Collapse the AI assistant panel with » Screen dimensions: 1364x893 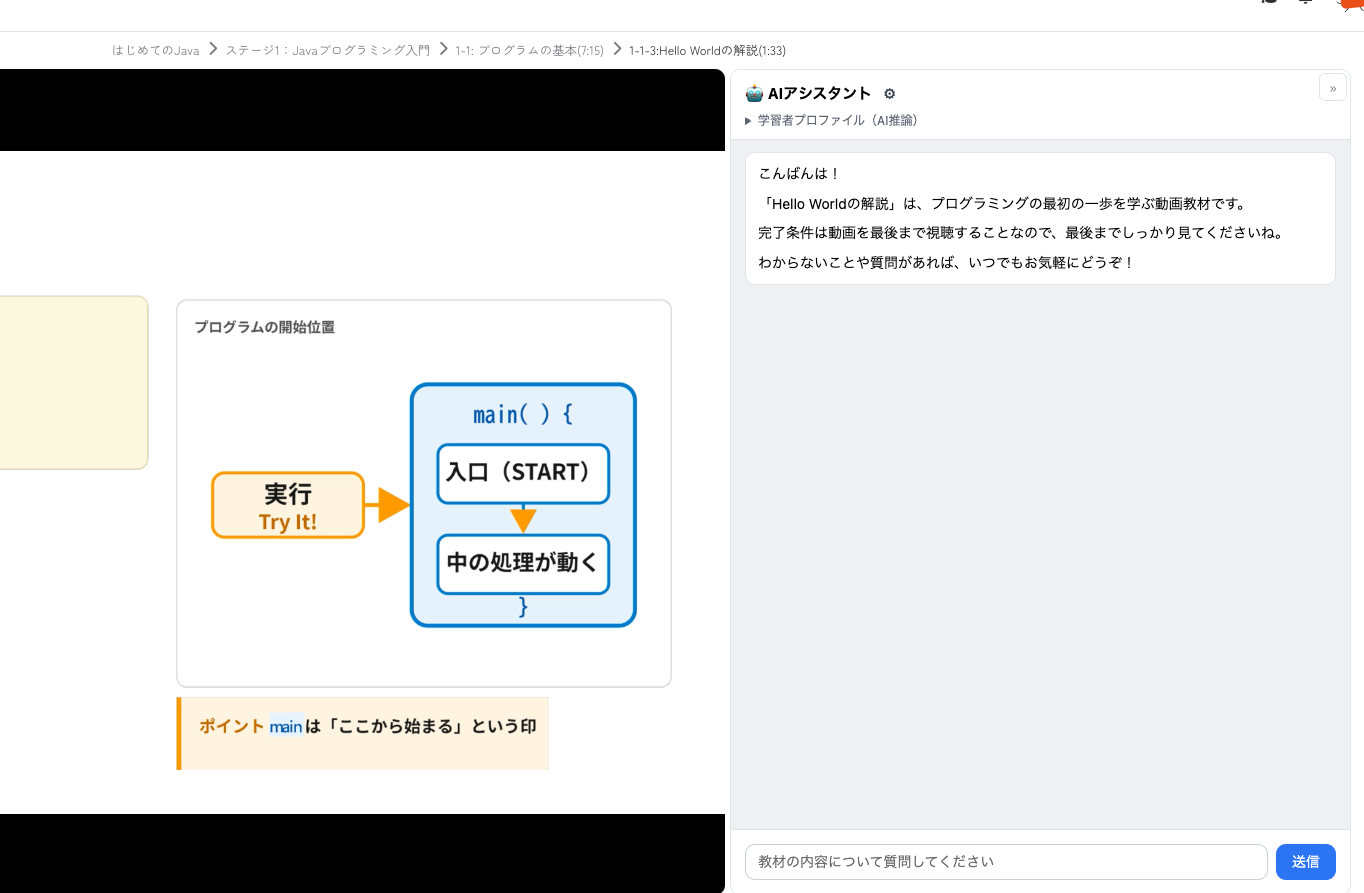[1333, 88]
